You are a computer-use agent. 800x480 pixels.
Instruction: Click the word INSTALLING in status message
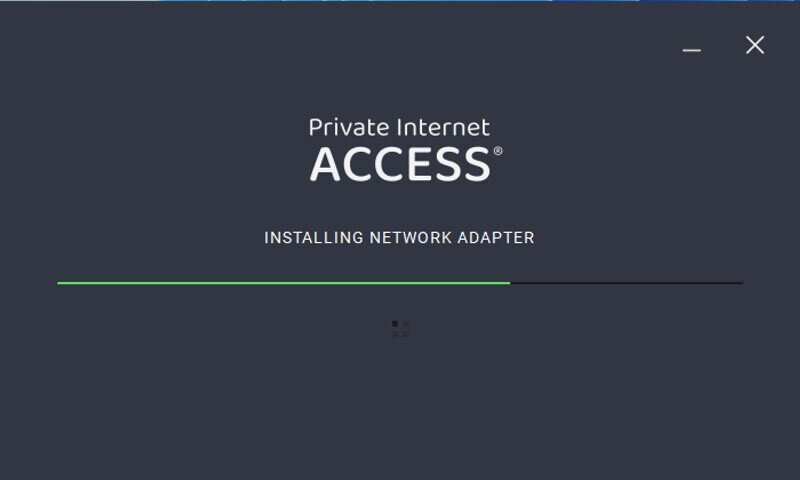coord(313,238)
